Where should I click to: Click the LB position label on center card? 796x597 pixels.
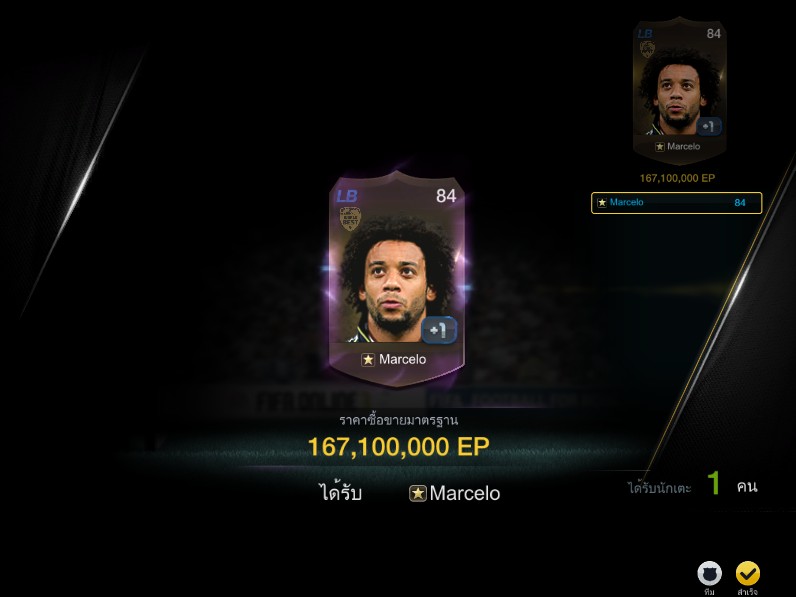pyautogui.click(x=347, y=196)
